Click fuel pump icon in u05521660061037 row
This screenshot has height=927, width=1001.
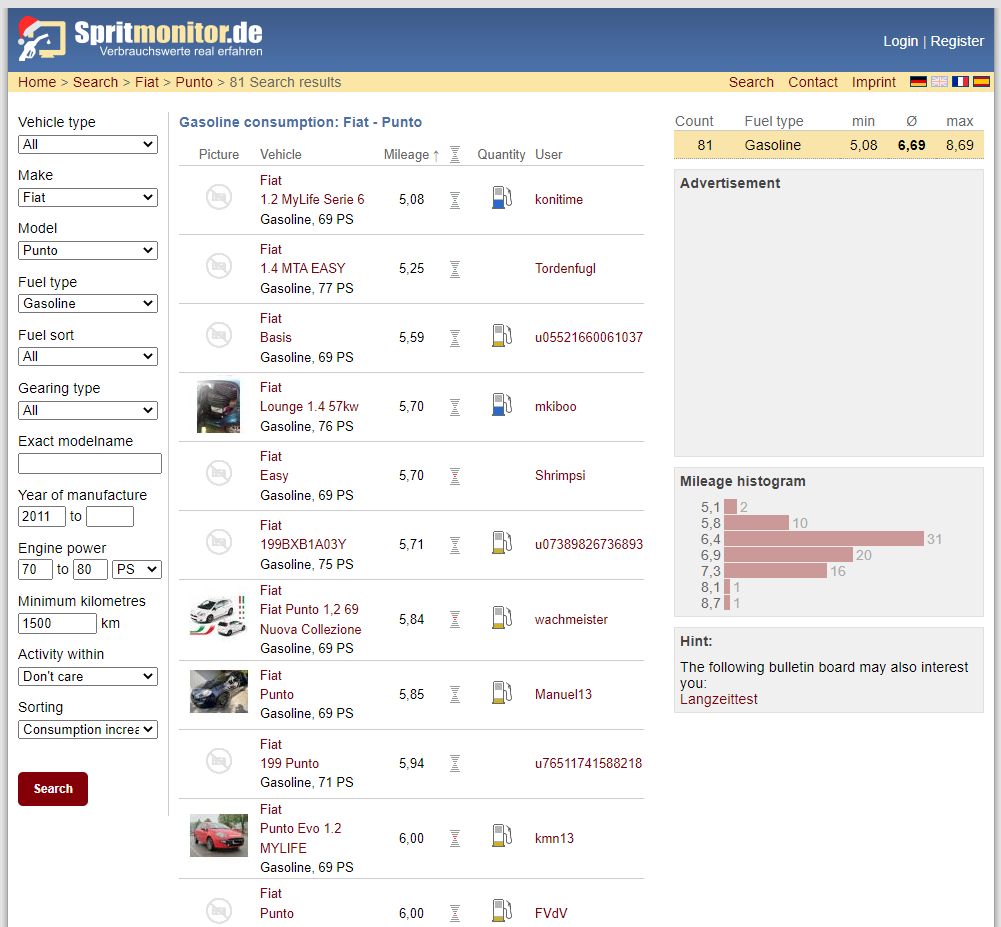coord(502,336)
